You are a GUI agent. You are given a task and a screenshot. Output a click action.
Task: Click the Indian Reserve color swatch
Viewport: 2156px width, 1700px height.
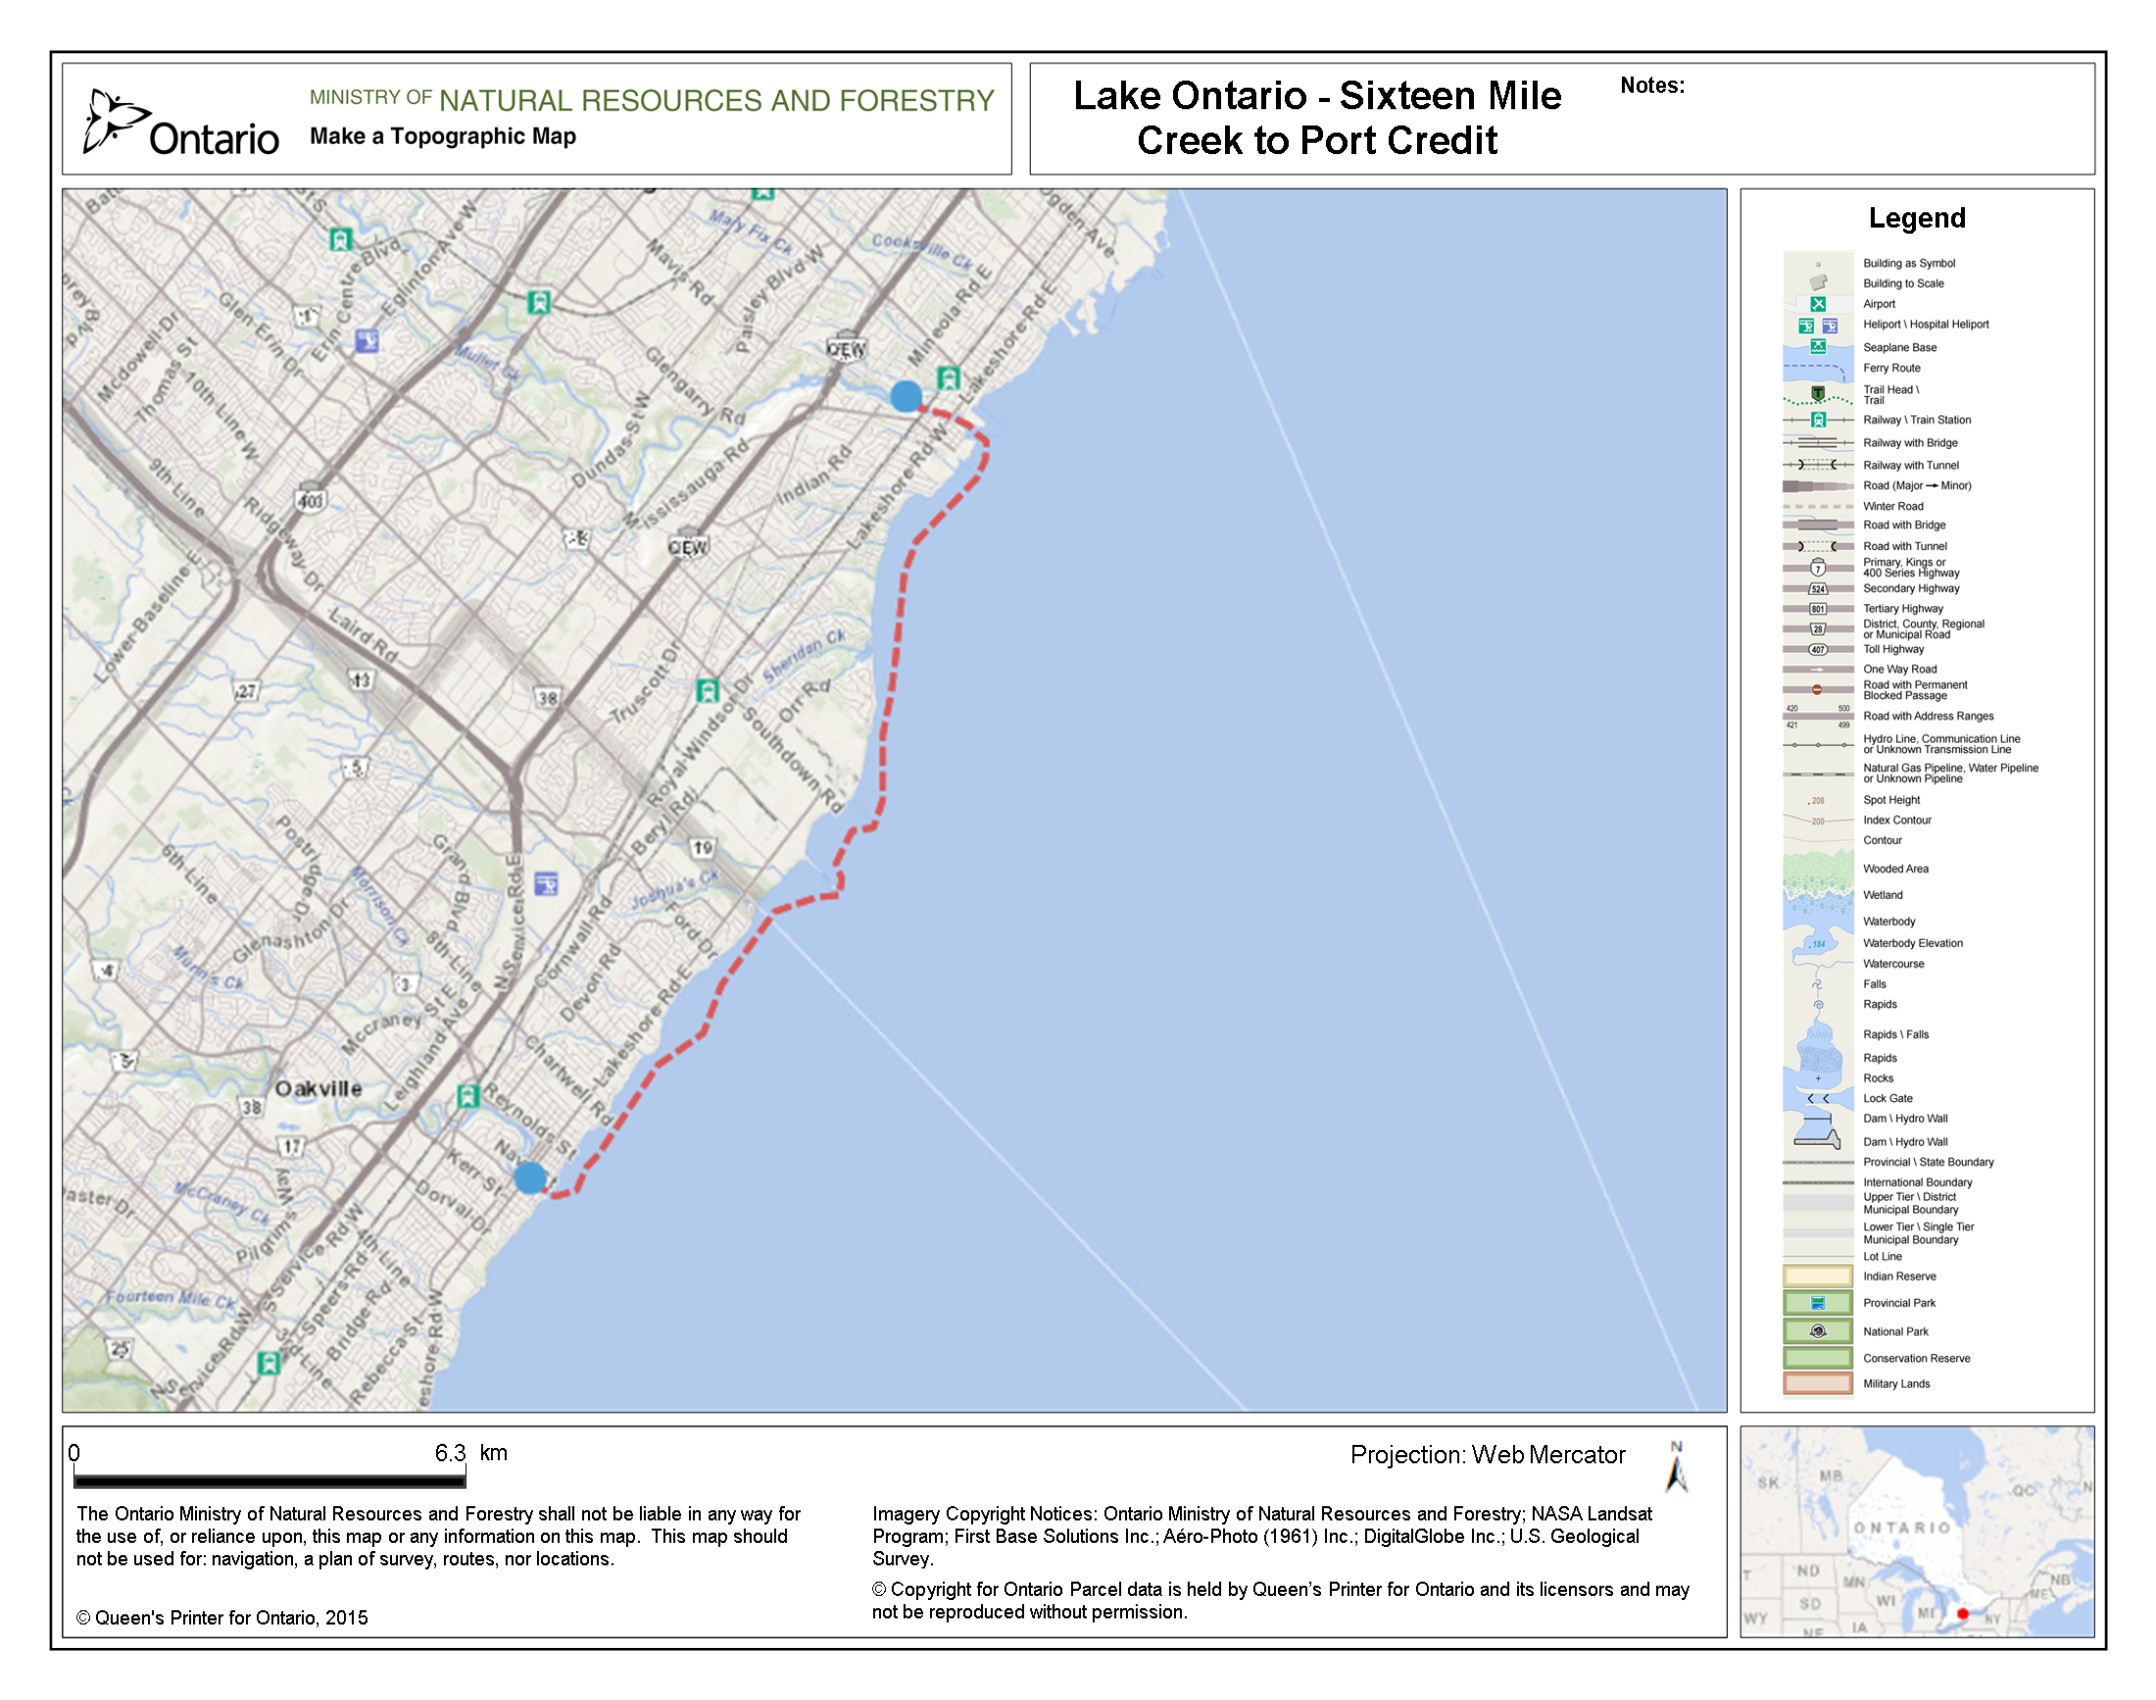click(1817, 1276)
